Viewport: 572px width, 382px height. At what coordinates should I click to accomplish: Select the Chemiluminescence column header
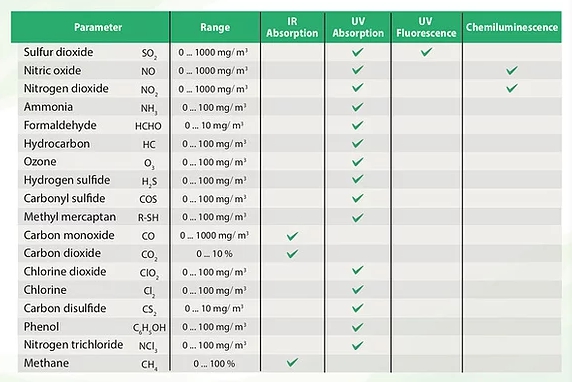[x=512, y=27]
